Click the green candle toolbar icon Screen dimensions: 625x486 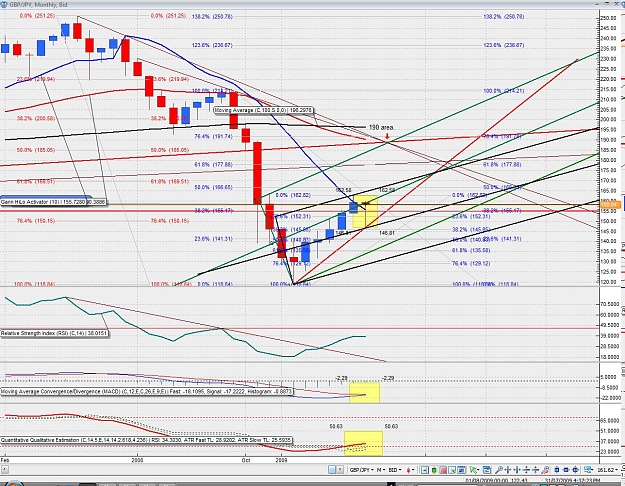434,470
